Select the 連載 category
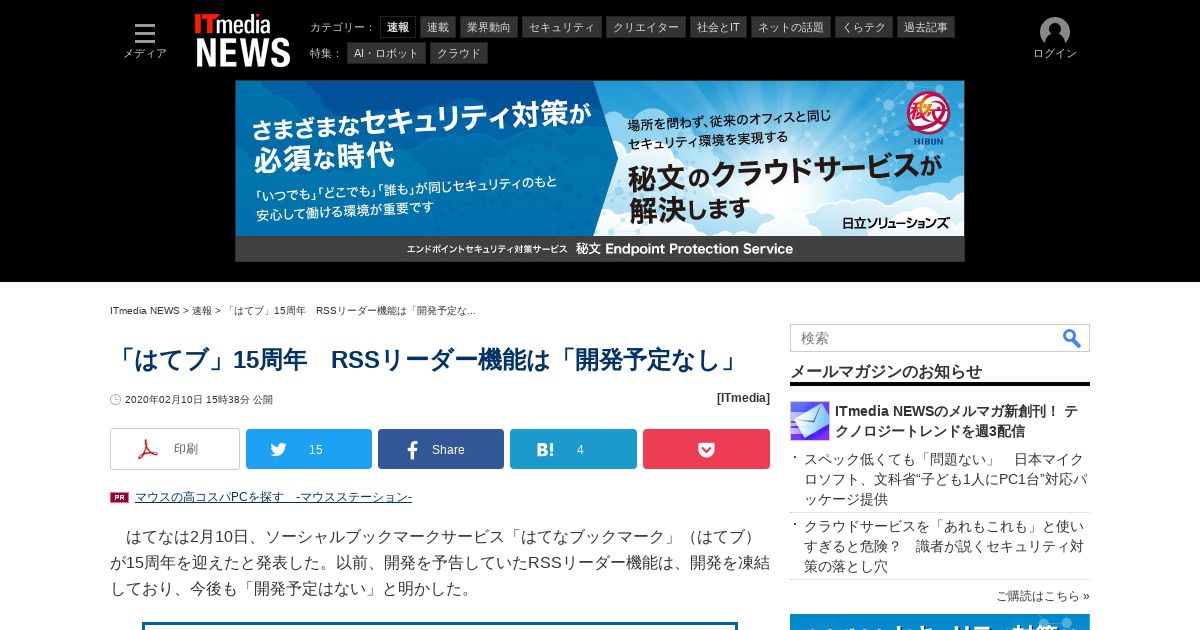Screen dimensions: 1200x630 click(438, 27)
